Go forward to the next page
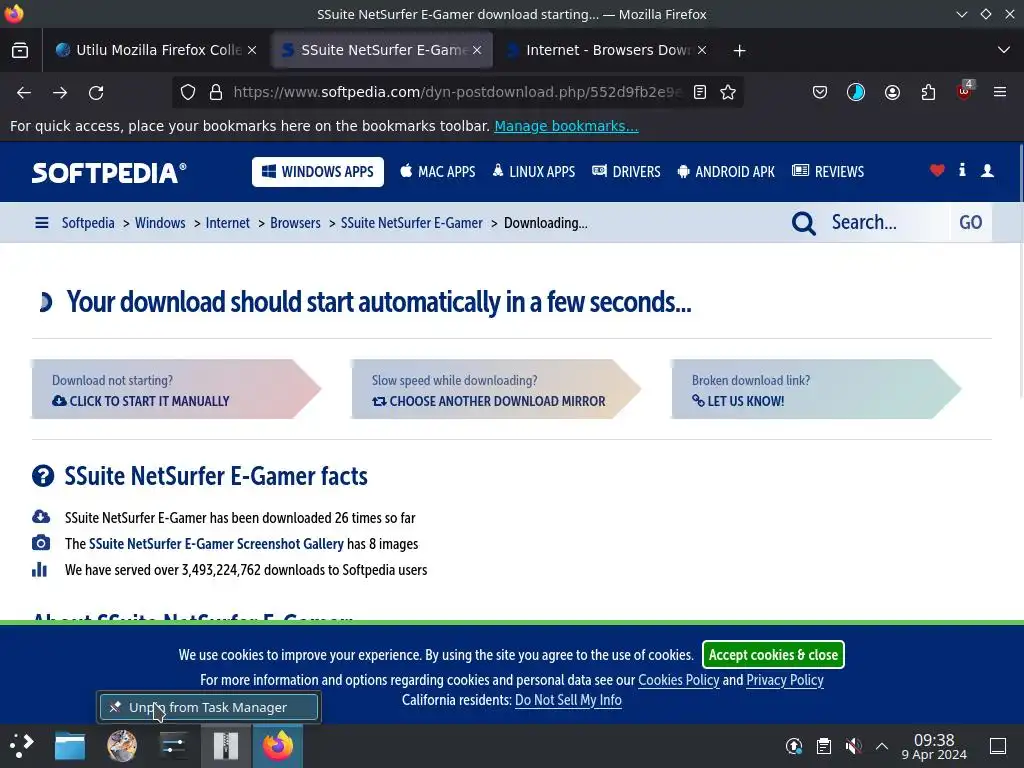 pos(60,93)
